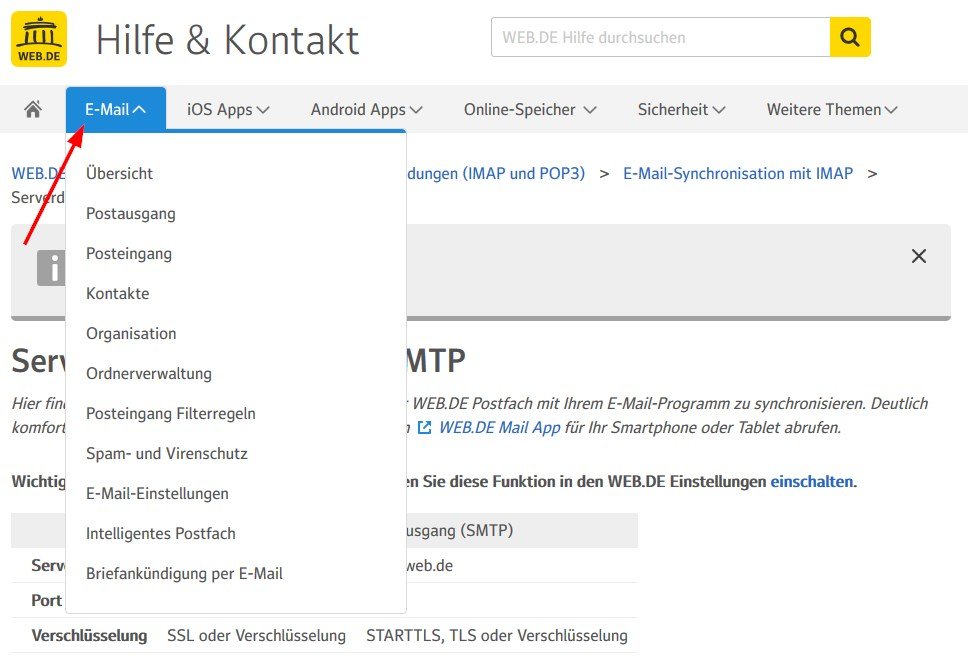Screen dimensions: 968x661
Task: Click the yellow search magnifier button
Action: pos(850,37)
